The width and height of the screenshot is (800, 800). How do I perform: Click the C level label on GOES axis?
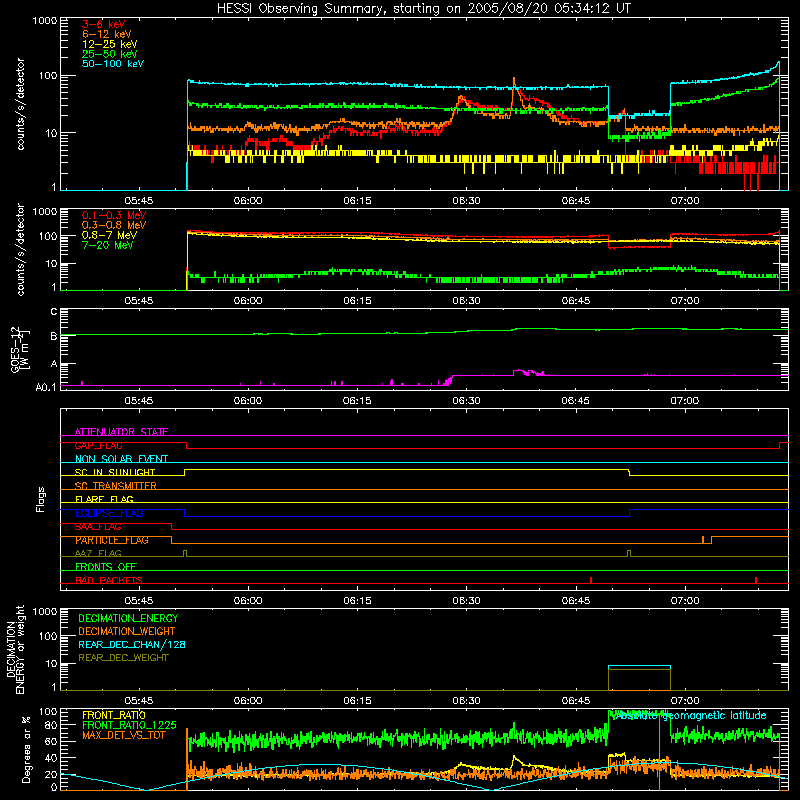(54, 312)
